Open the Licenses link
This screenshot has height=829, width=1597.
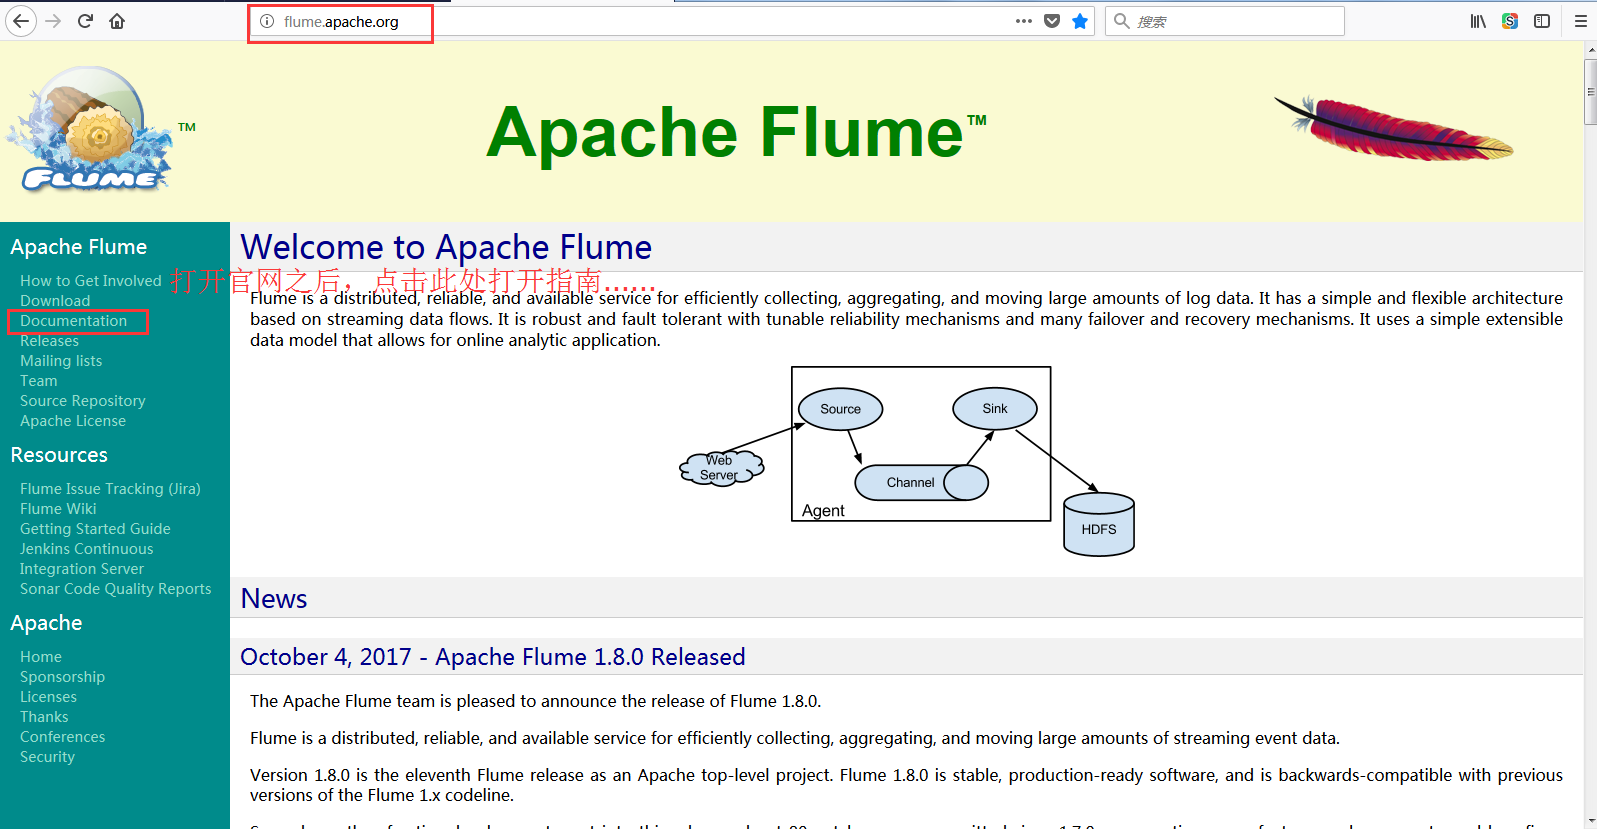click(48, 697)
